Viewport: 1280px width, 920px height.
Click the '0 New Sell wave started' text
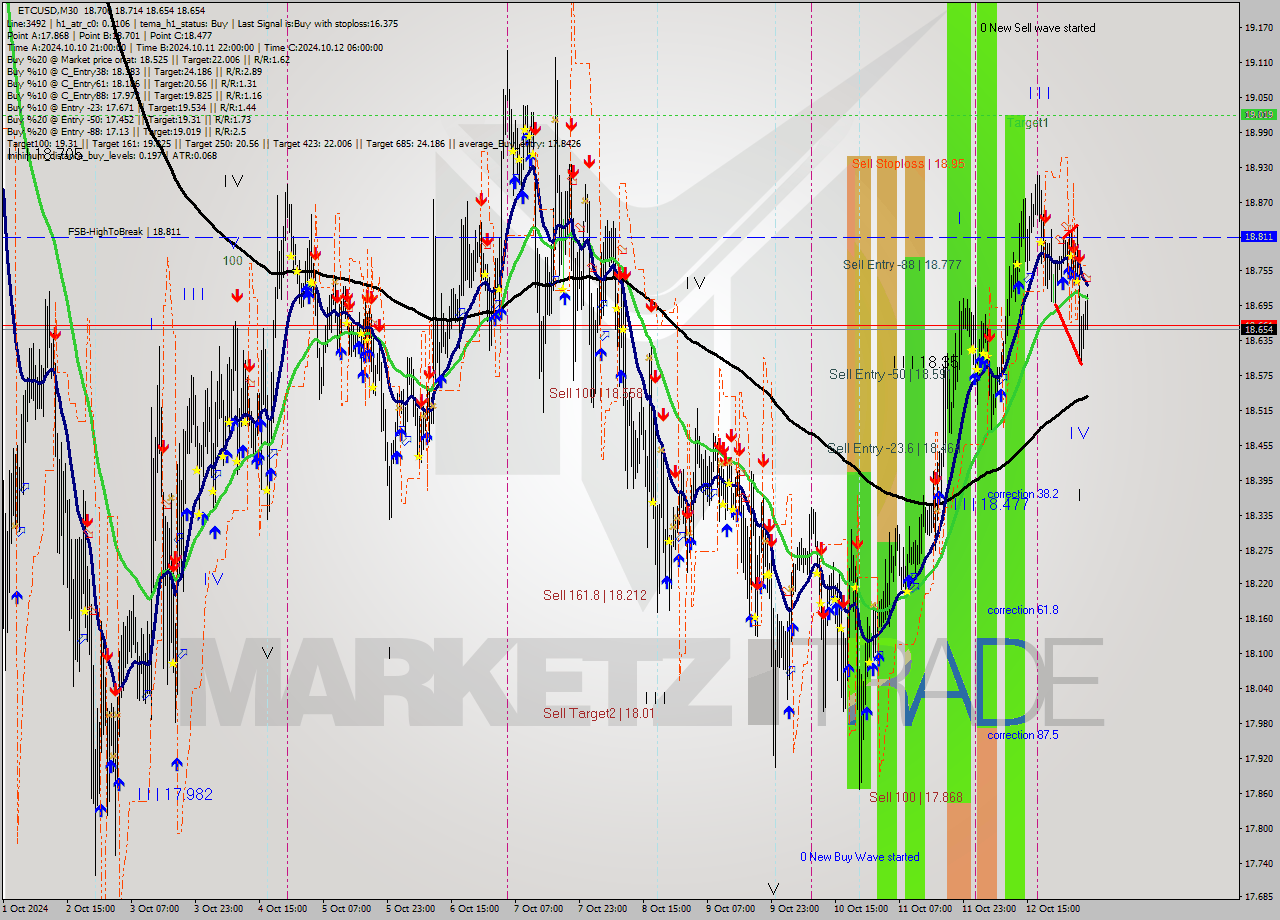1038,28
